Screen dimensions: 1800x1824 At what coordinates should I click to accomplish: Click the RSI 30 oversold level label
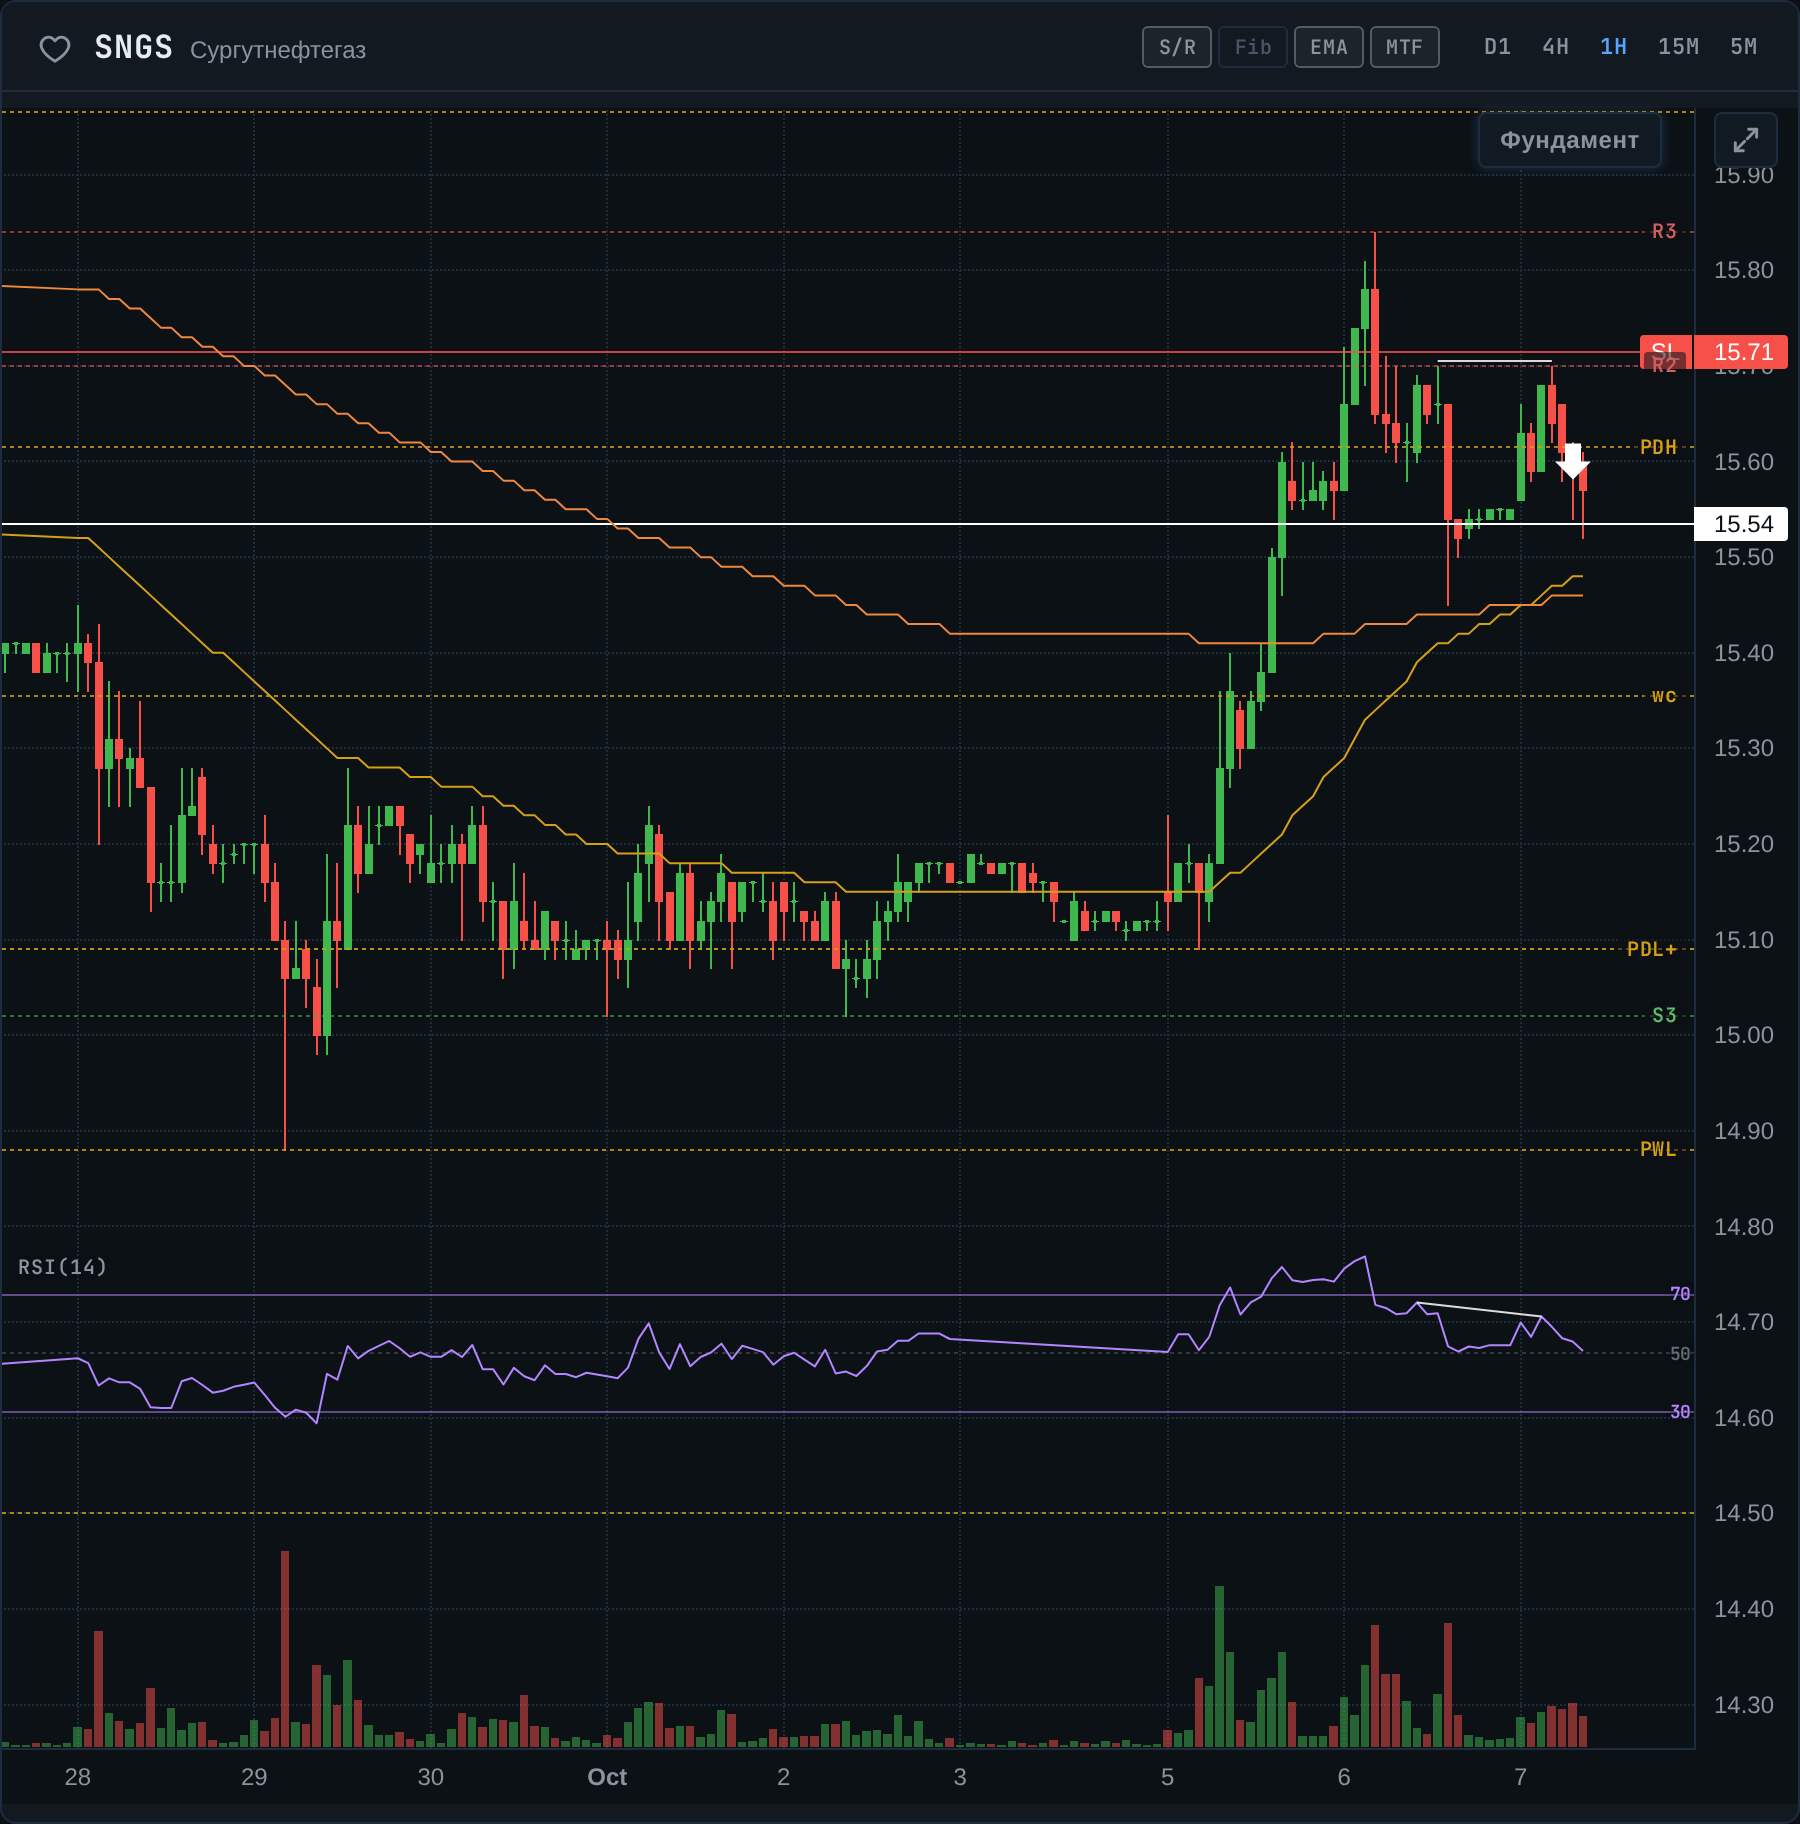click(1680, 1412)
